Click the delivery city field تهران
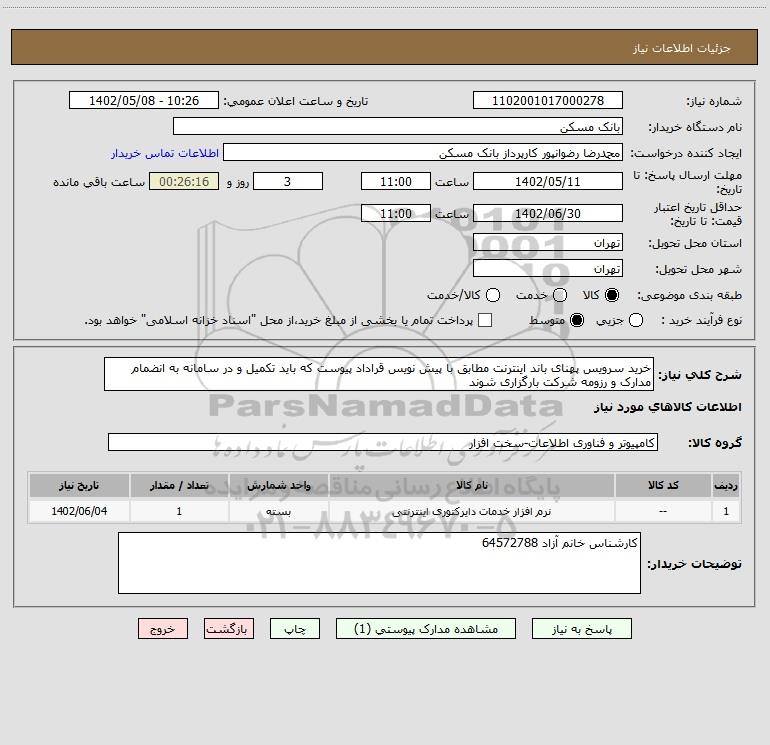Image resolution: width=770 pixels, height=745 pixels. [x=548, y=268]
